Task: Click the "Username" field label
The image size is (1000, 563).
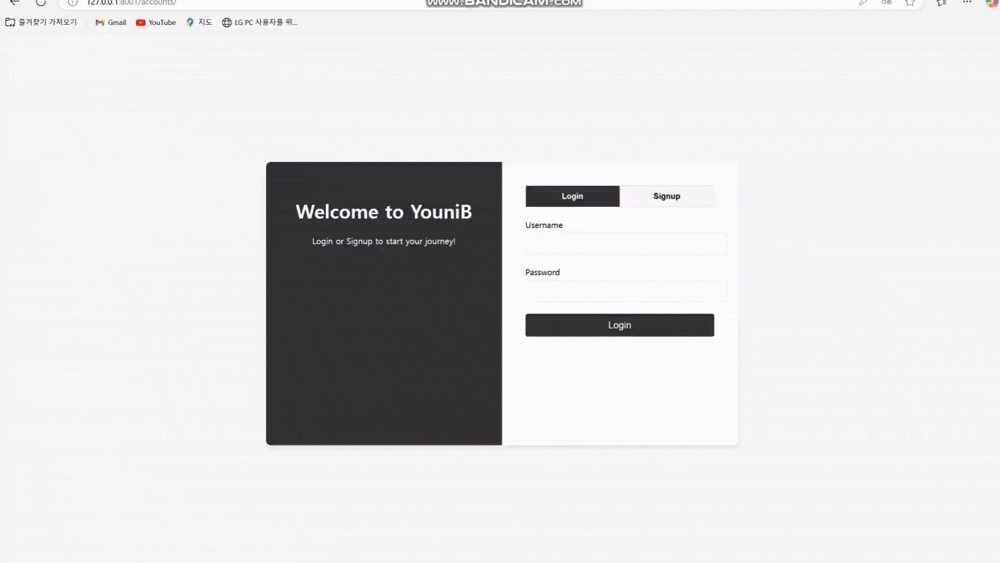Action: coord(544,225)
